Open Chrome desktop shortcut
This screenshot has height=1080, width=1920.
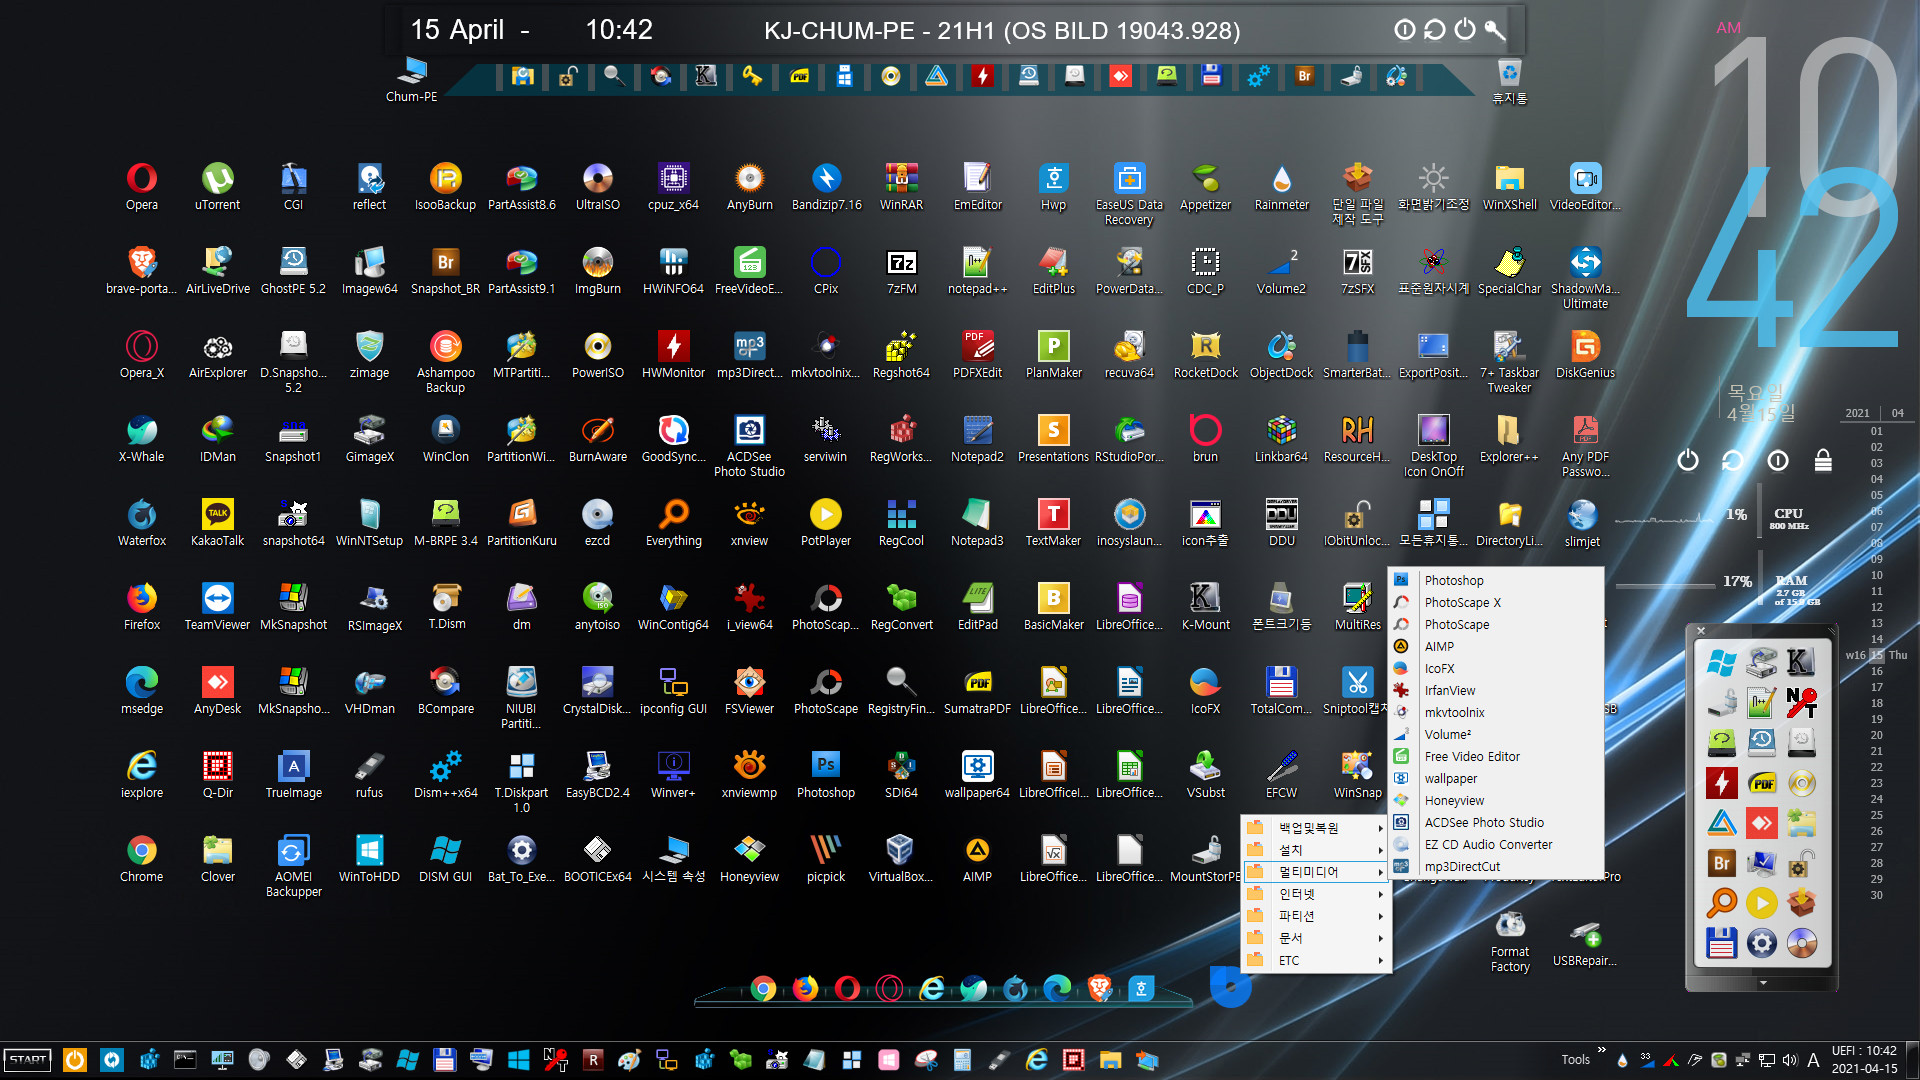click(141, 858)
